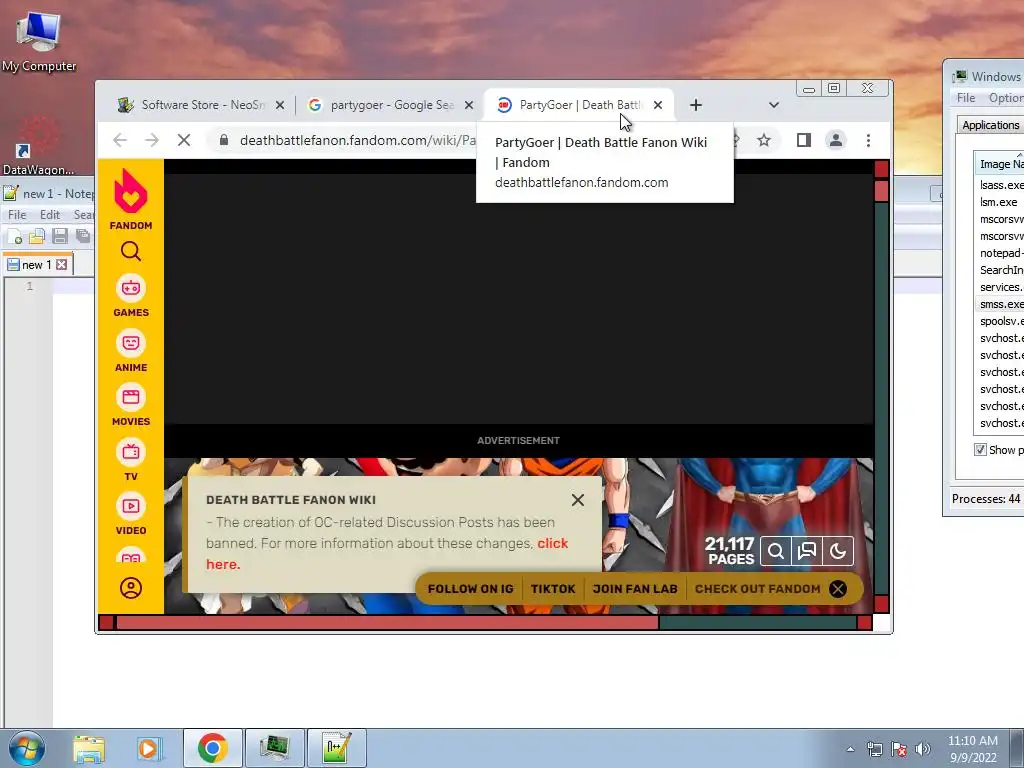Go back in Chrome
Screen dimensions: 1024x768
[x=120, y=140]
